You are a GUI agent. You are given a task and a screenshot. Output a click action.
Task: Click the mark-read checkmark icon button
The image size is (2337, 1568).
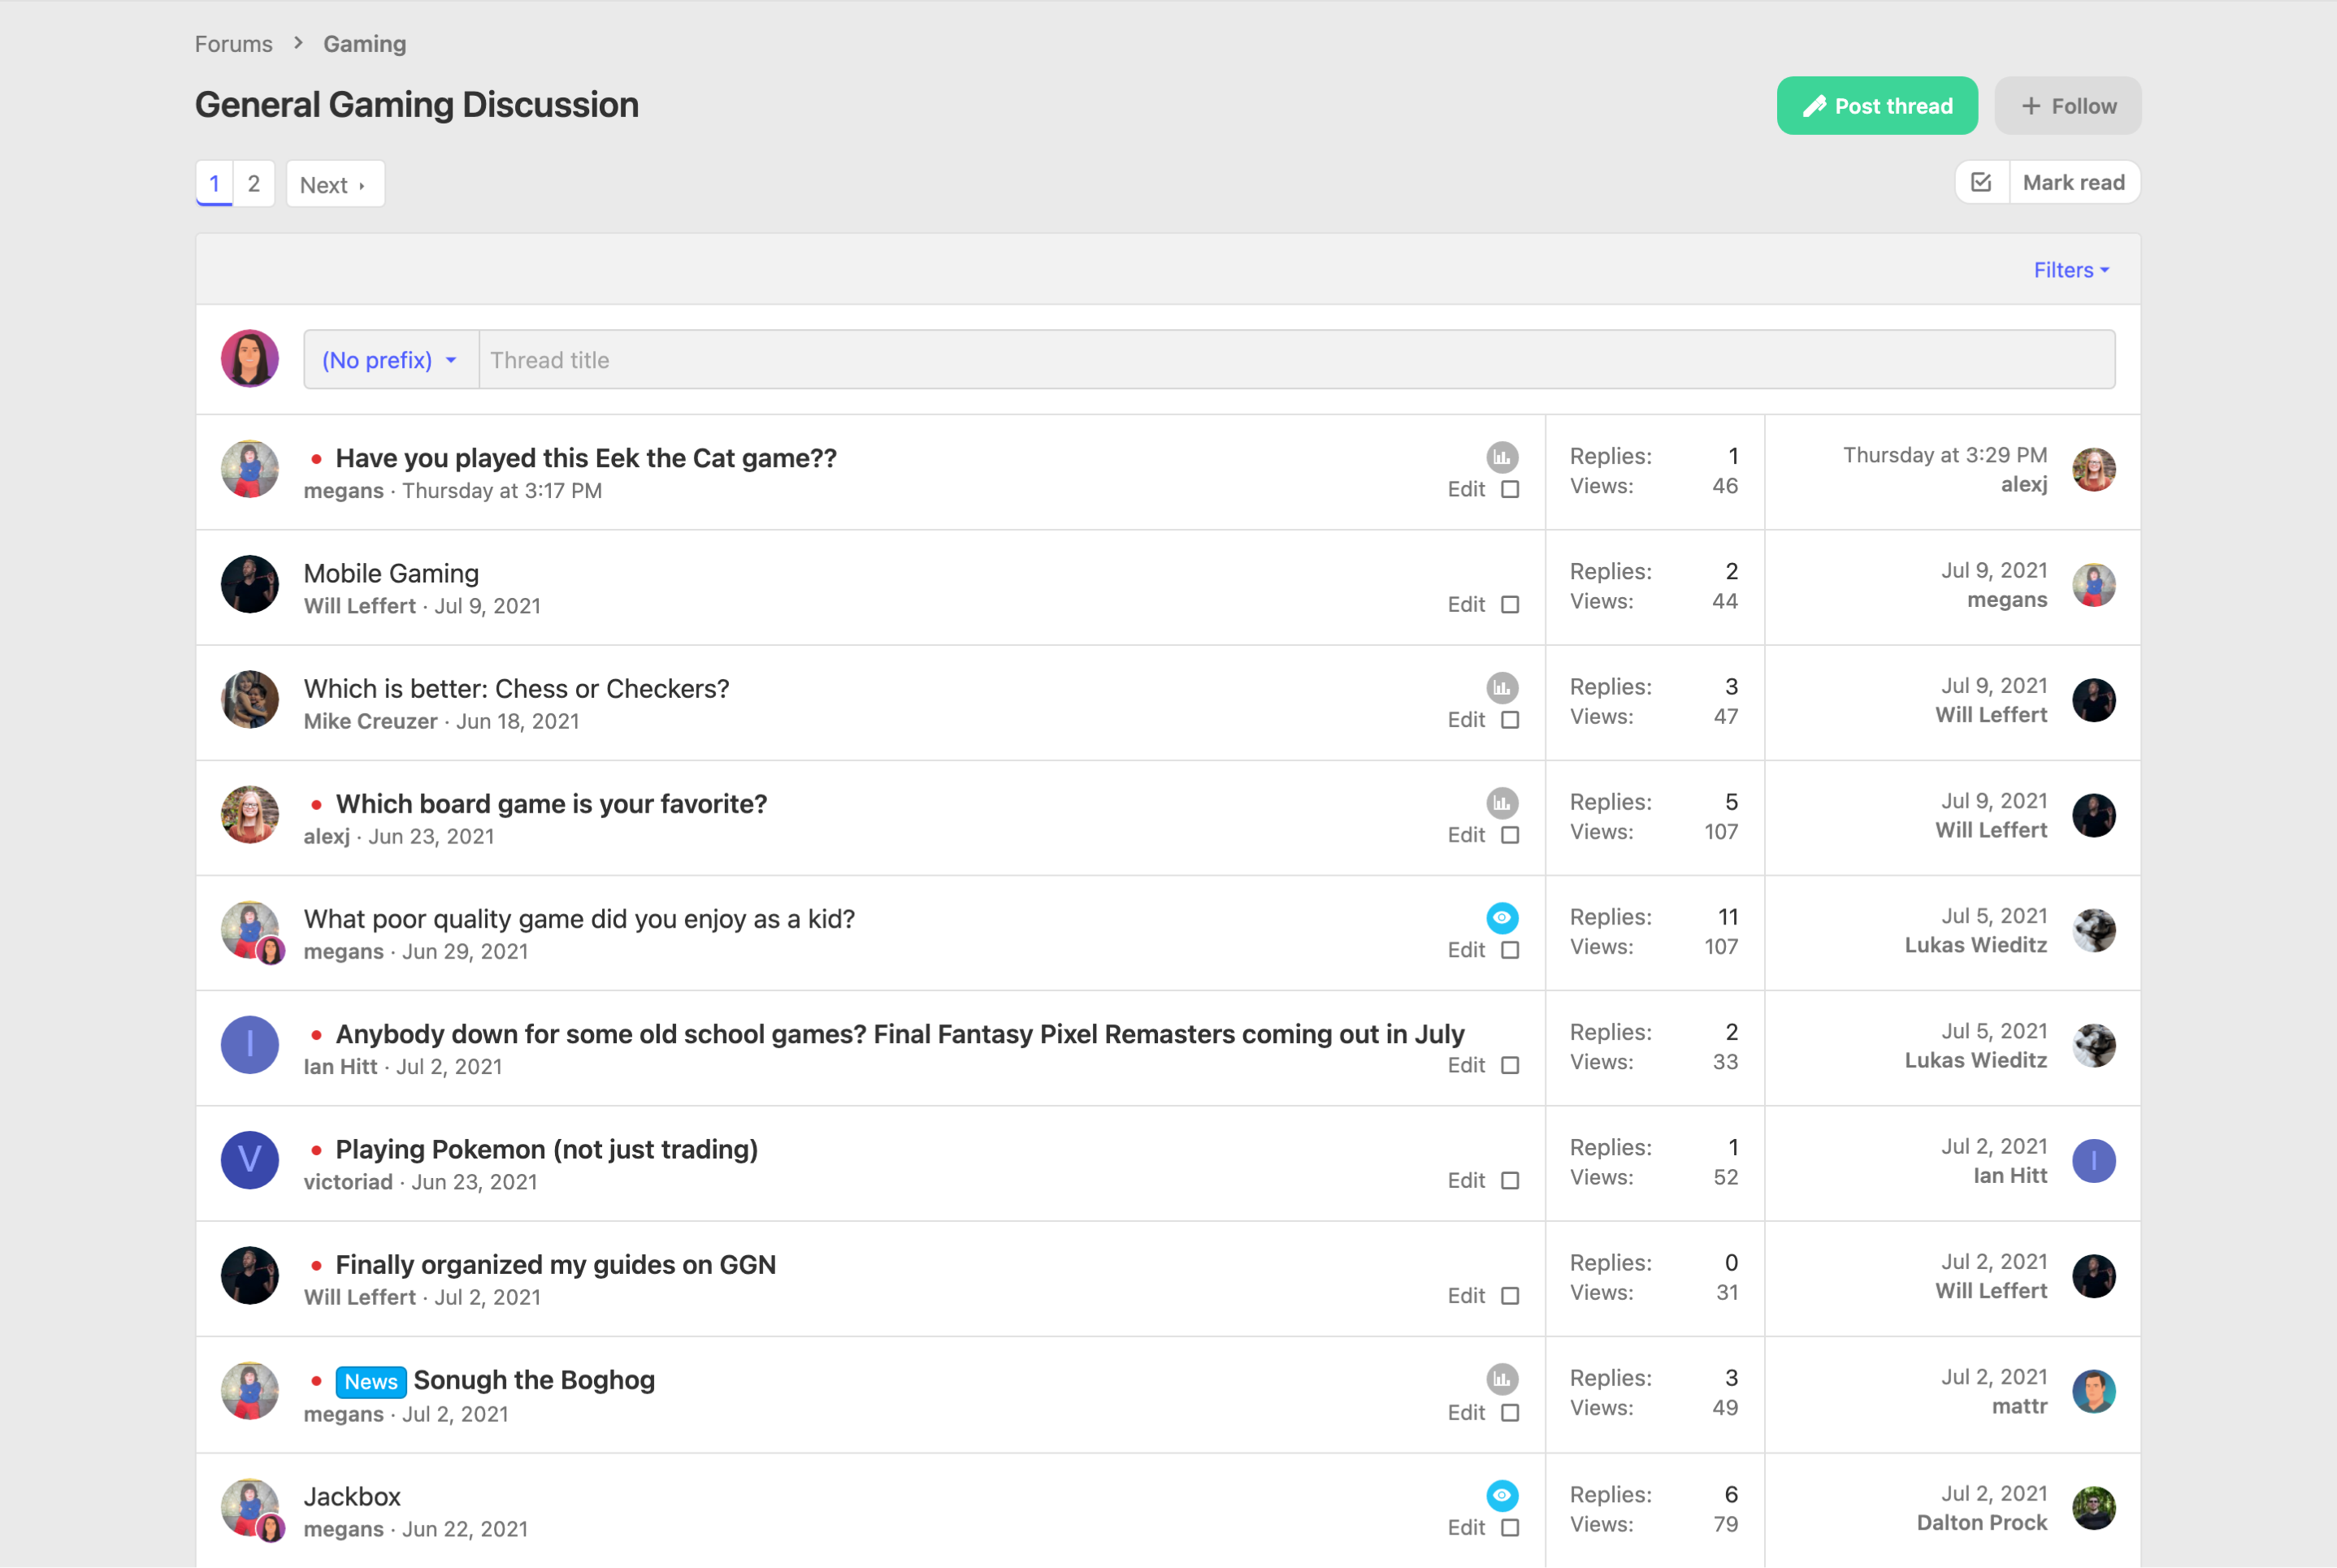[x=1981, y=183]
